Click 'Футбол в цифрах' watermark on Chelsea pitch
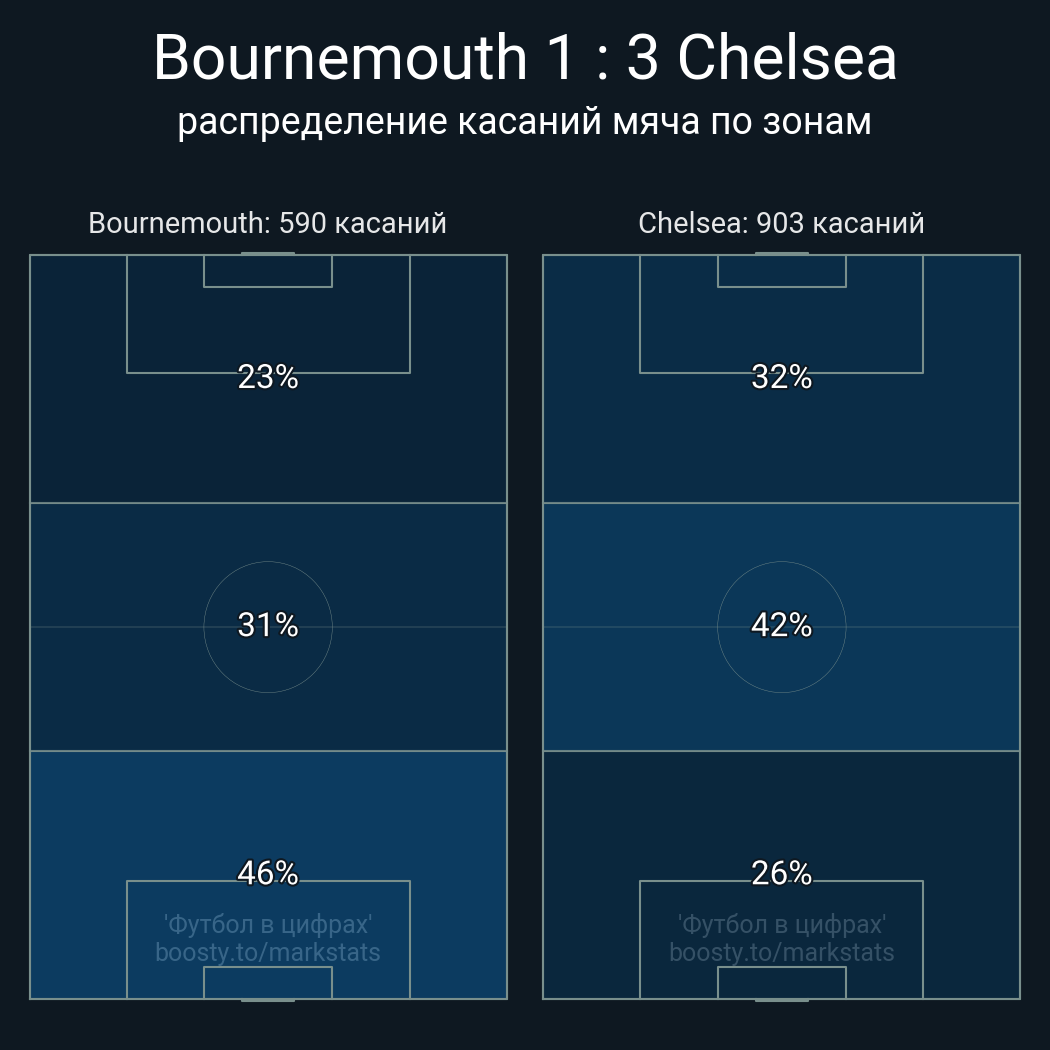This screenshot has width=1050, height=1050. click(x=781, y=923)
